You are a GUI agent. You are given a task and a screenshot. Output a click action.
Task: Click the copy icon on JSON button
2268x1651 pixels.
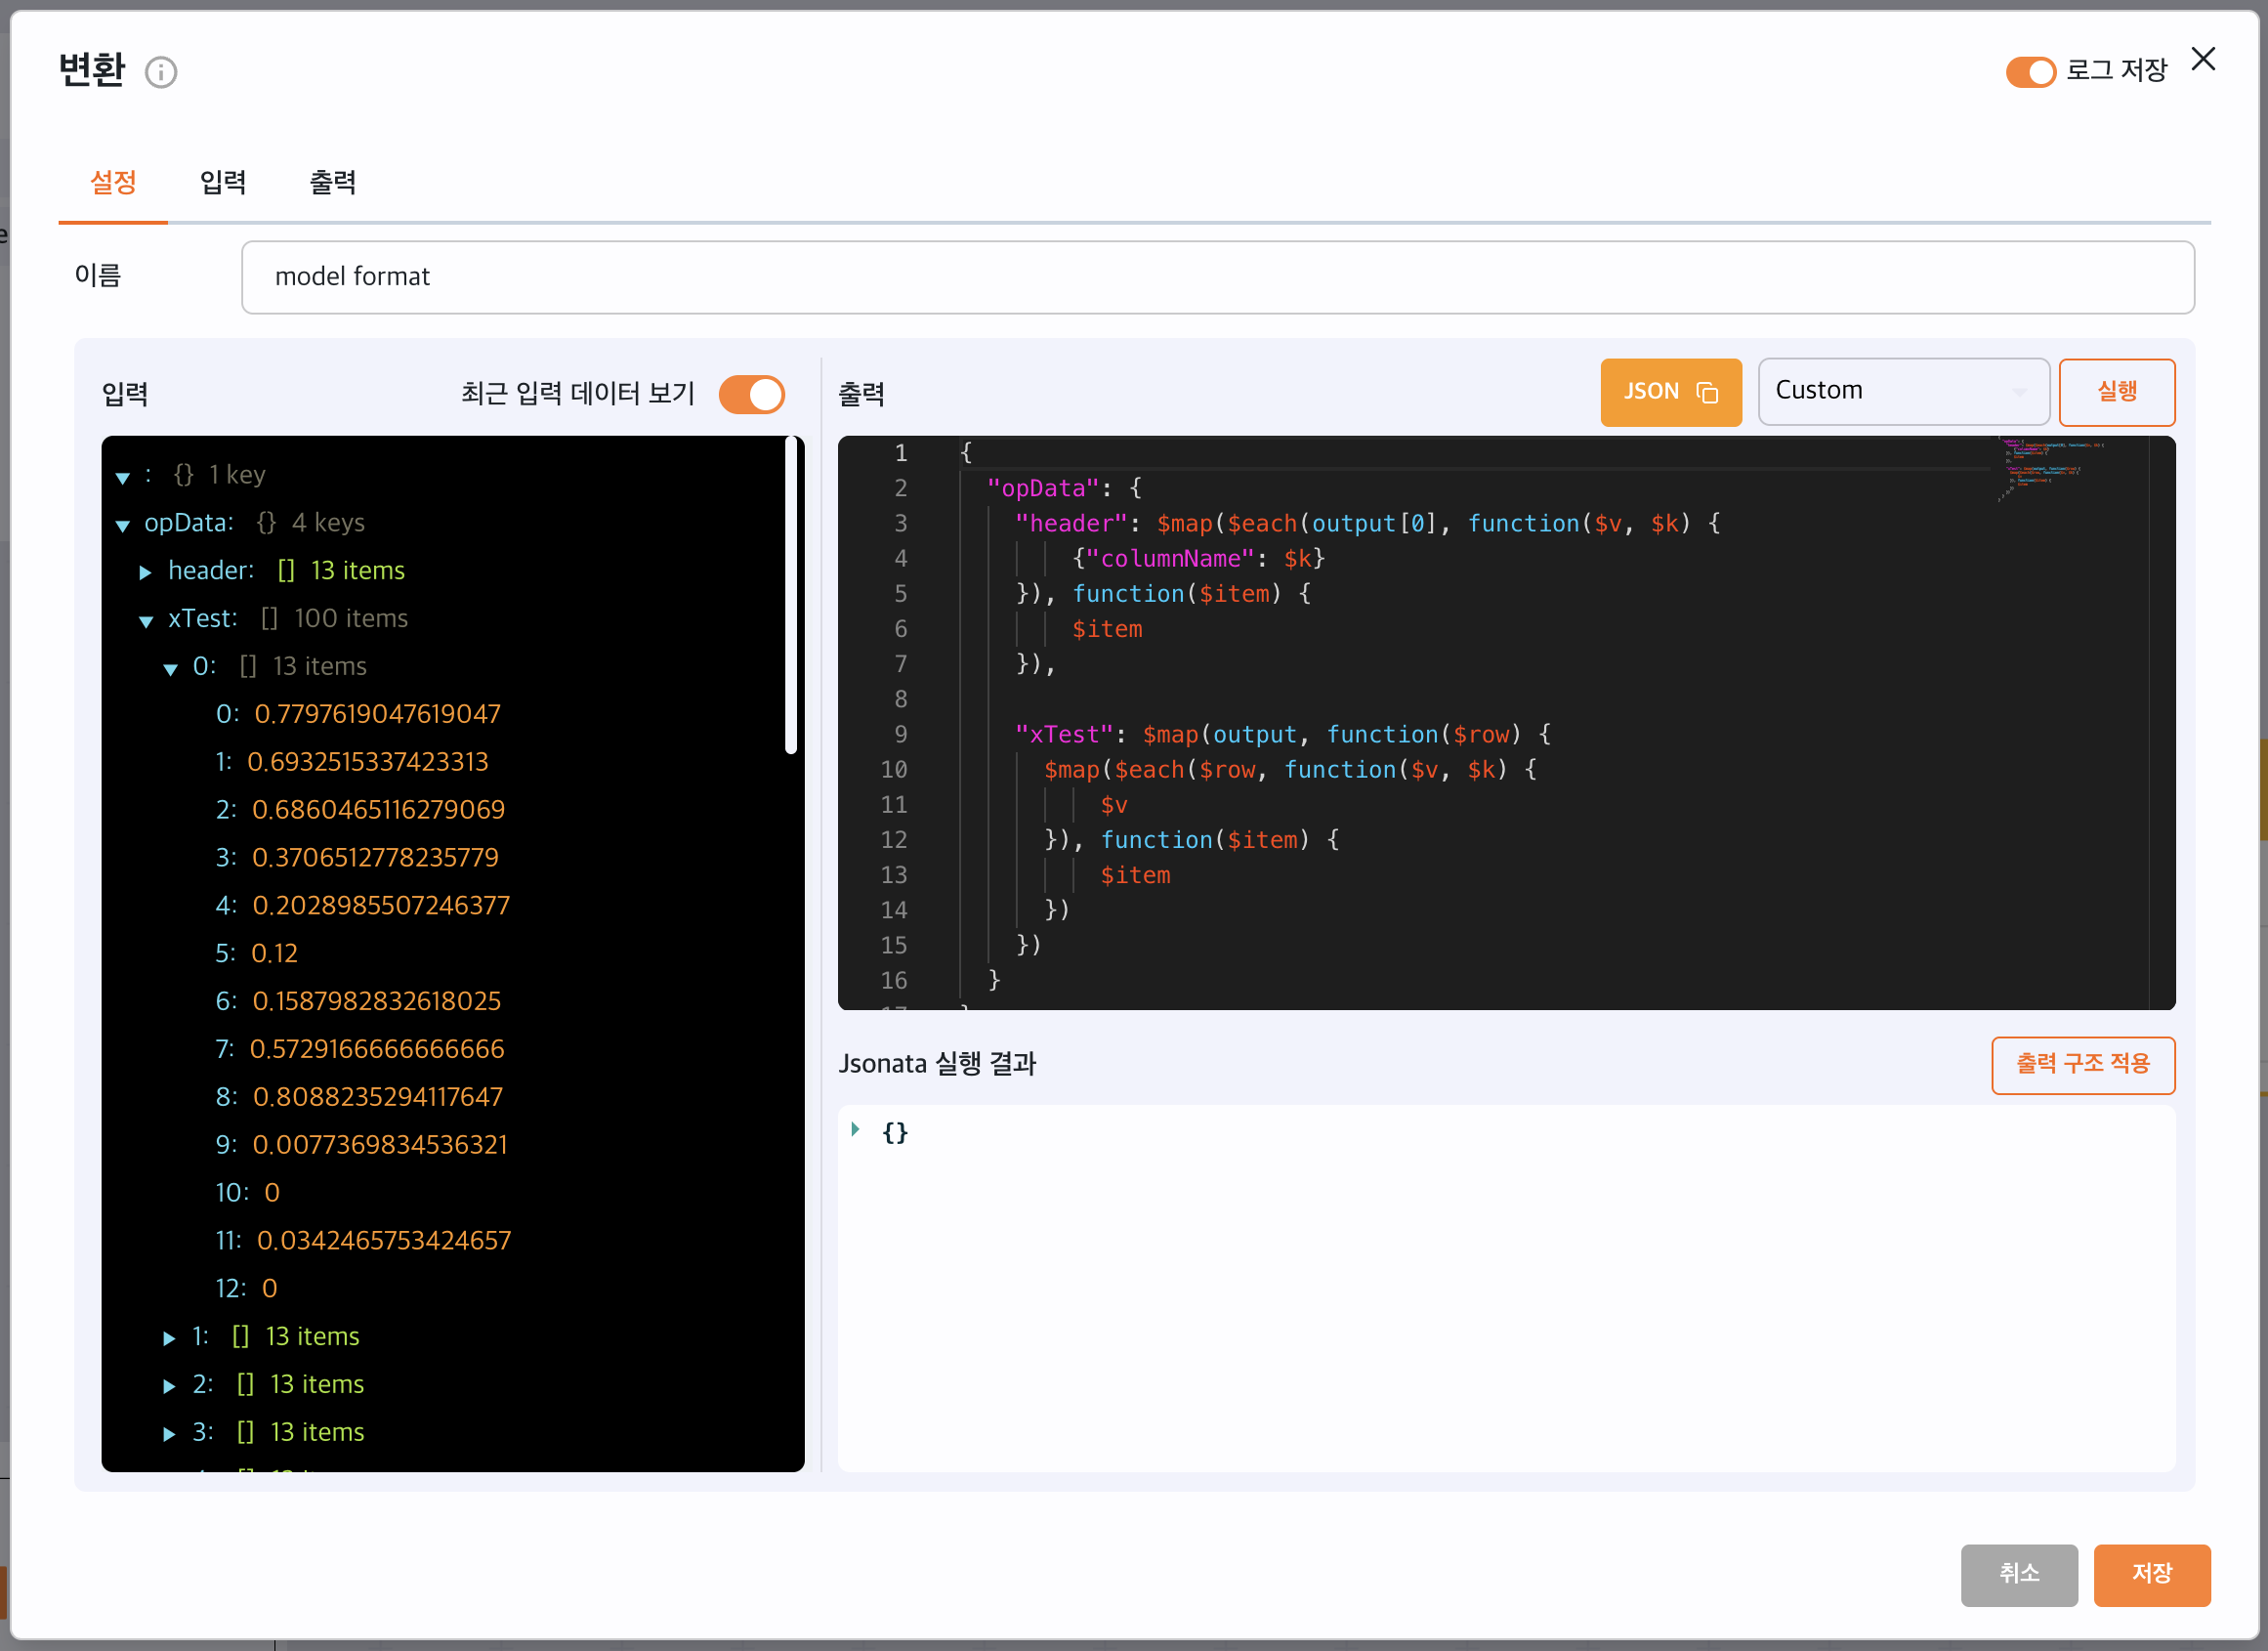[x=1707, y=392]
